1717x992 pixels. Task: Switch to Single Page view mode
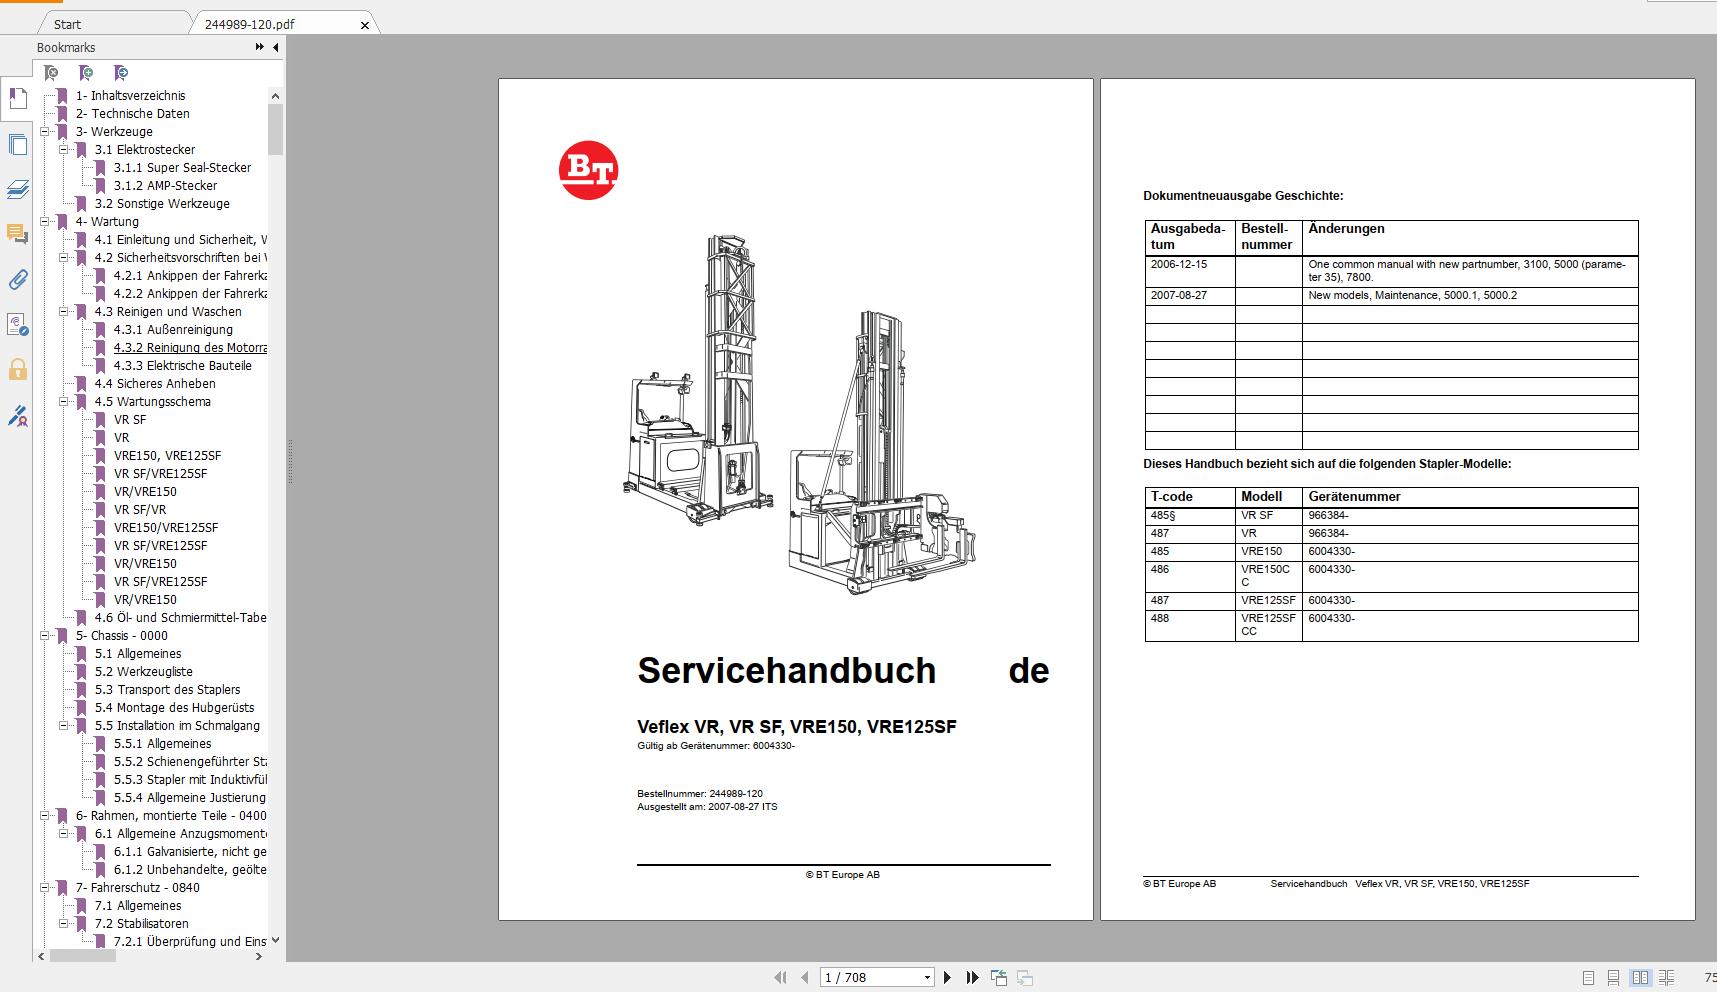pyautogui.click(x=1588, y=976)
